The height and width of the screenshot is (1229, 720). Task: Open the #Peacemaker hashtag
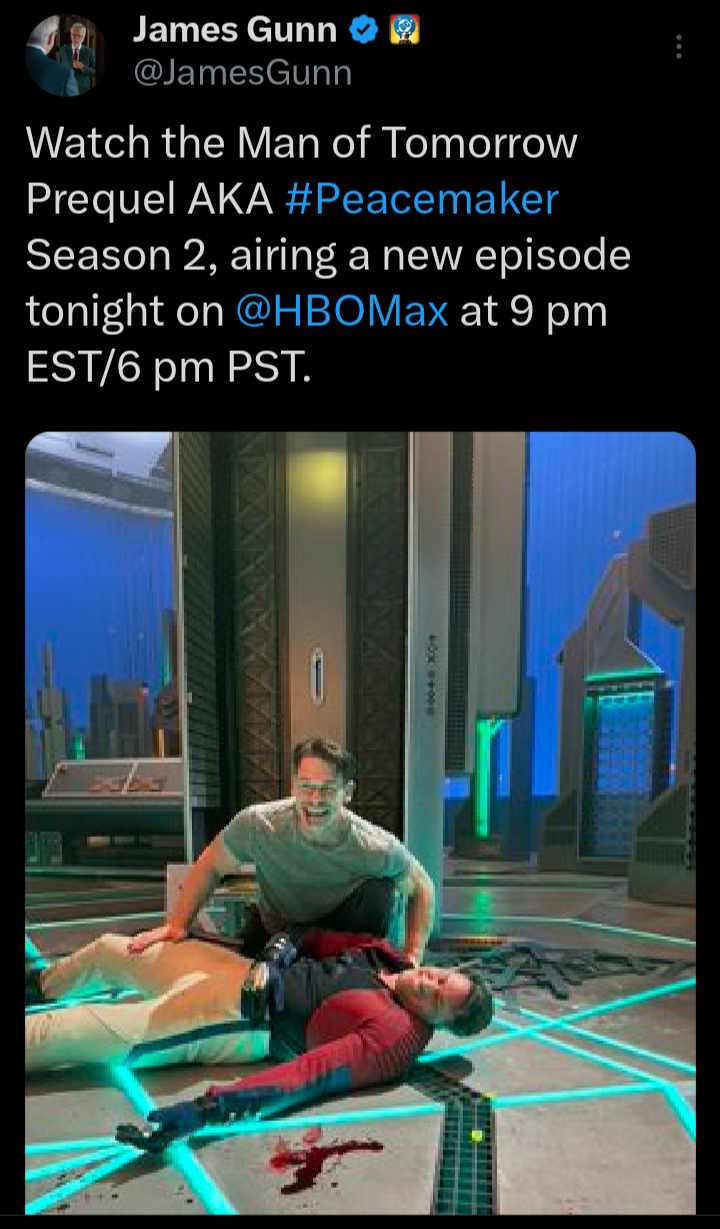[x=421, y=199]
